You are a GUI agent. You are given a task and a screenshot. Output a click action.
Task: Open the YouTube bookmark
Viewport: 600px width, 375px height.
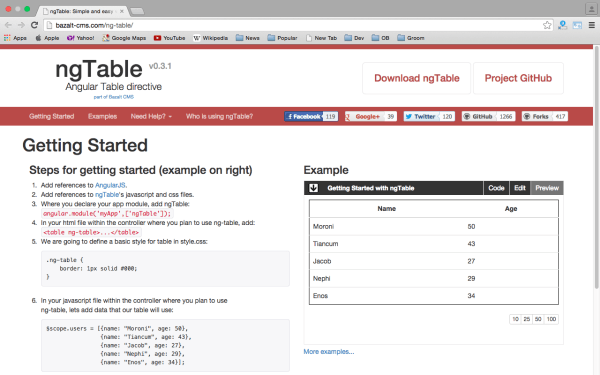coord(169,38)
